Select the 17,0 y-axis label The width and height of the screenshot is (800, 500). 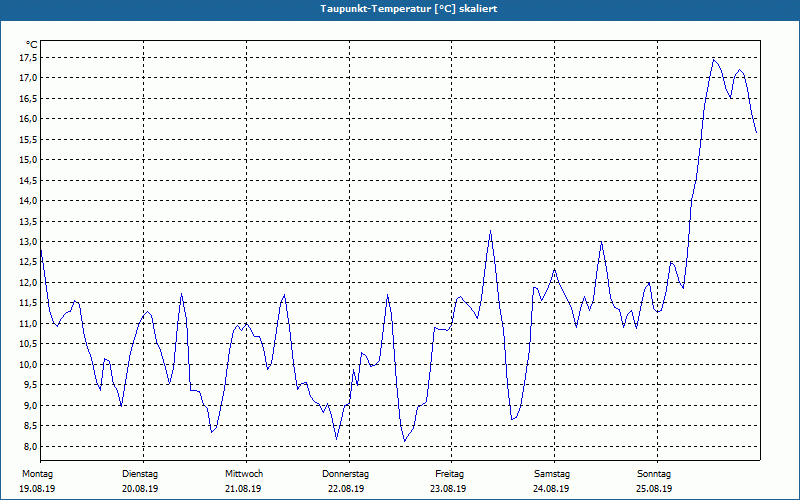[29, 78]
